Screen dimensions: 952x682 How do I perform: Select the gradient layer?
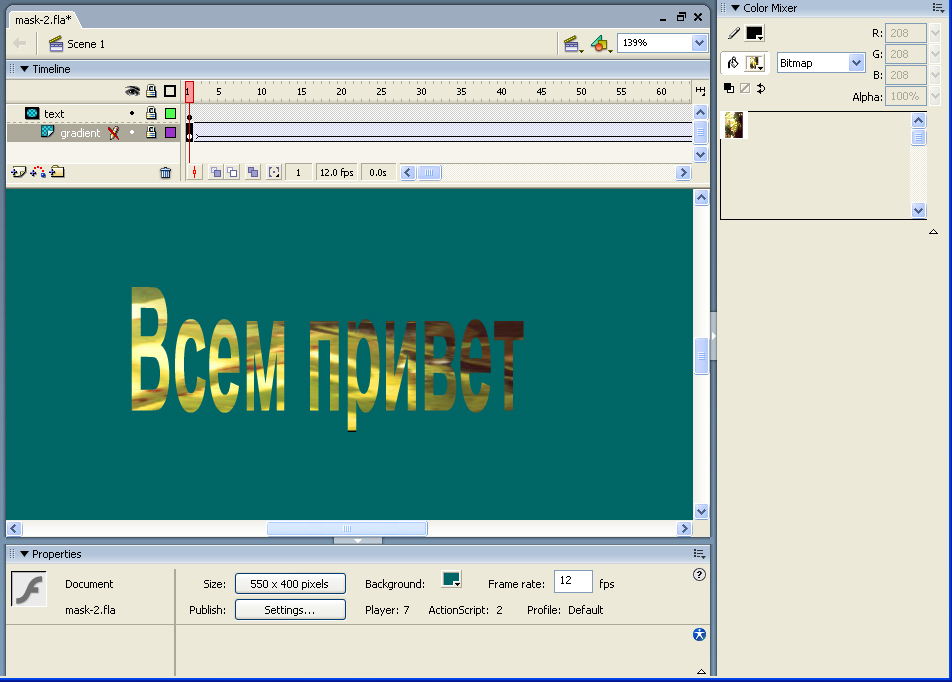(x=79, y=133)
